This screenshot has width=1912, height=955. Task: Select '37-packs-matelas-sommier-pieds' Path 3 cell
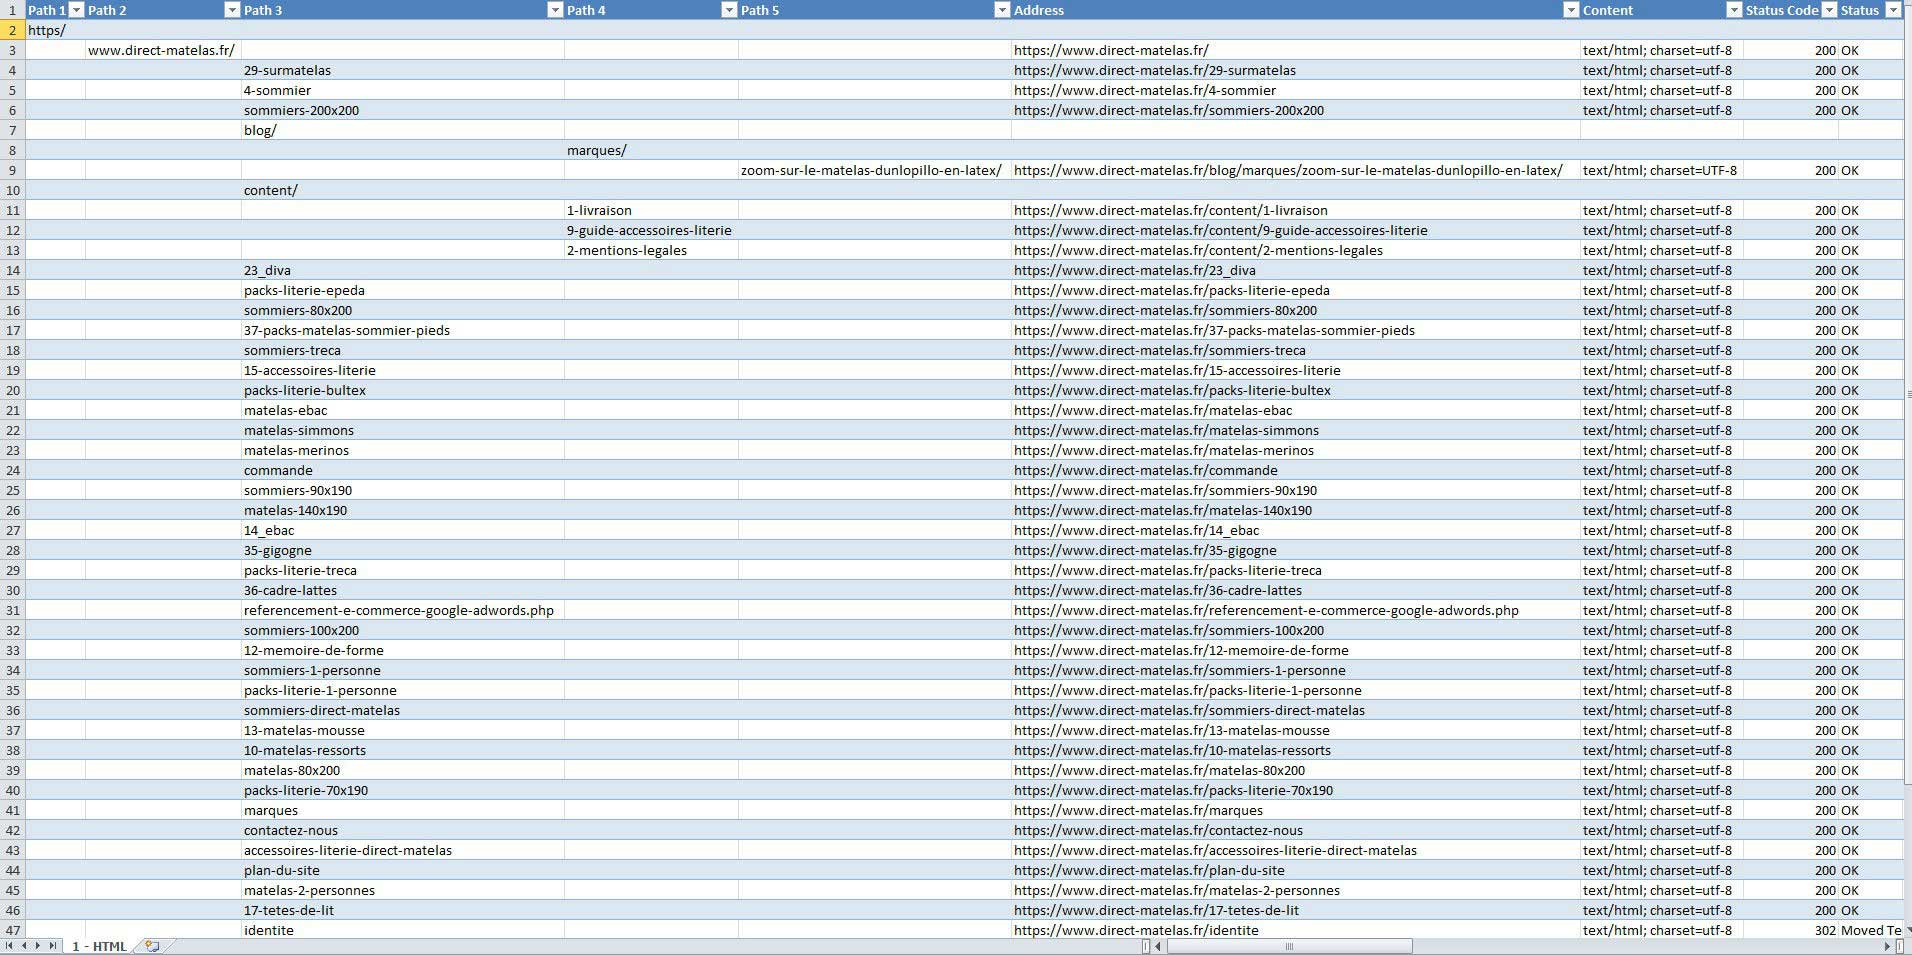(x=403, y=330)
